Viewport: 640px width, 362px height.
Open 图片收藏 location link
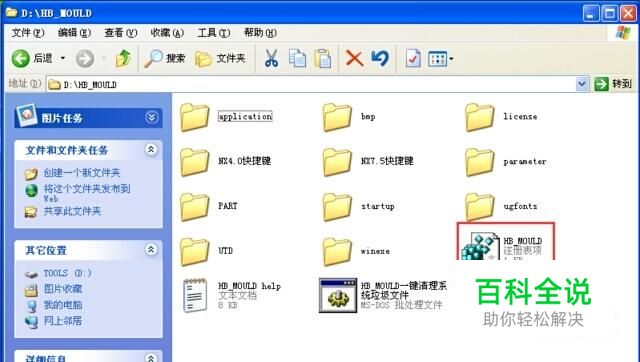[63, 289]
